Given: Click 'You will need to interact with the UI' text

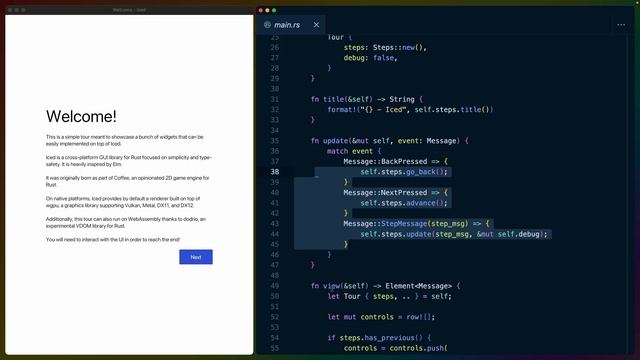Looking at the screenshot, I should click(x=113, y=240).
